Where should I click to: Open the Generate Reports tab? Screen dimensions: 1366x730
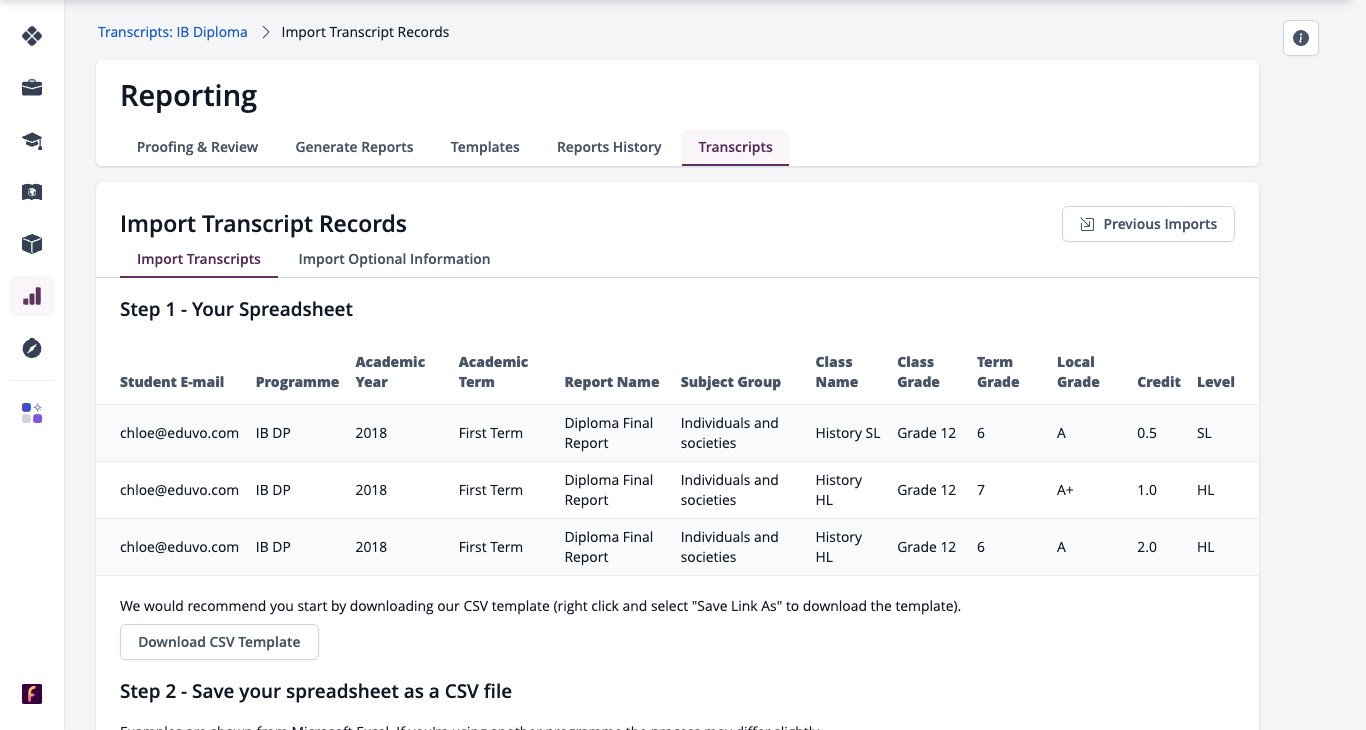click(x=354, y=147)
